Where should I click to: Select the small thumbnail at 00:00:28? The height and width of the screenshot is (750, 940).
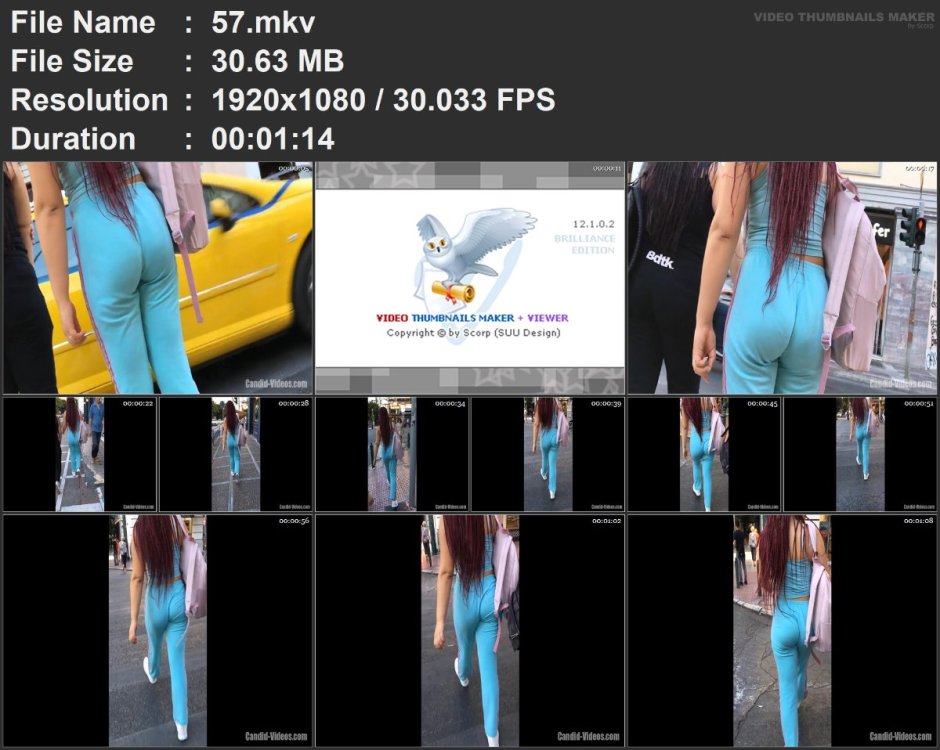click(236, 454)
